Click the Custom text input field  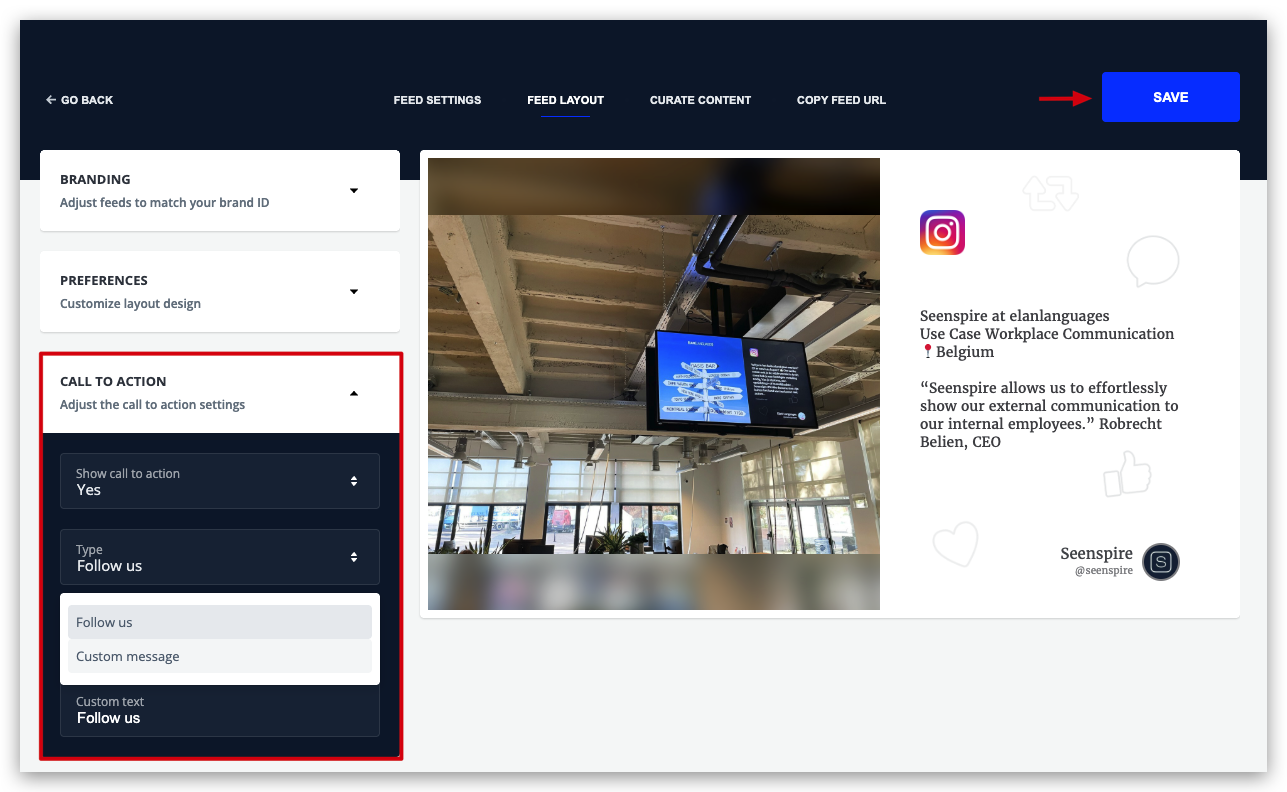click(220, 711)
